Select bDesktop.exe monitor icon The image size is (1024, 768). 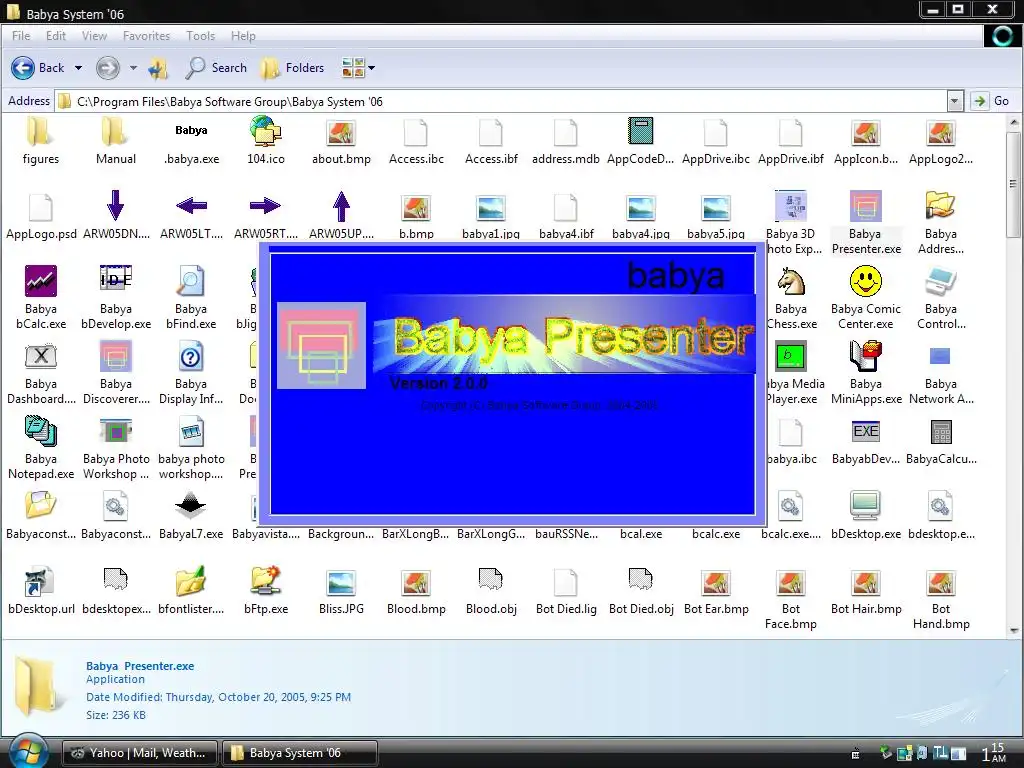pyautogui.click(x=866, y=506)
